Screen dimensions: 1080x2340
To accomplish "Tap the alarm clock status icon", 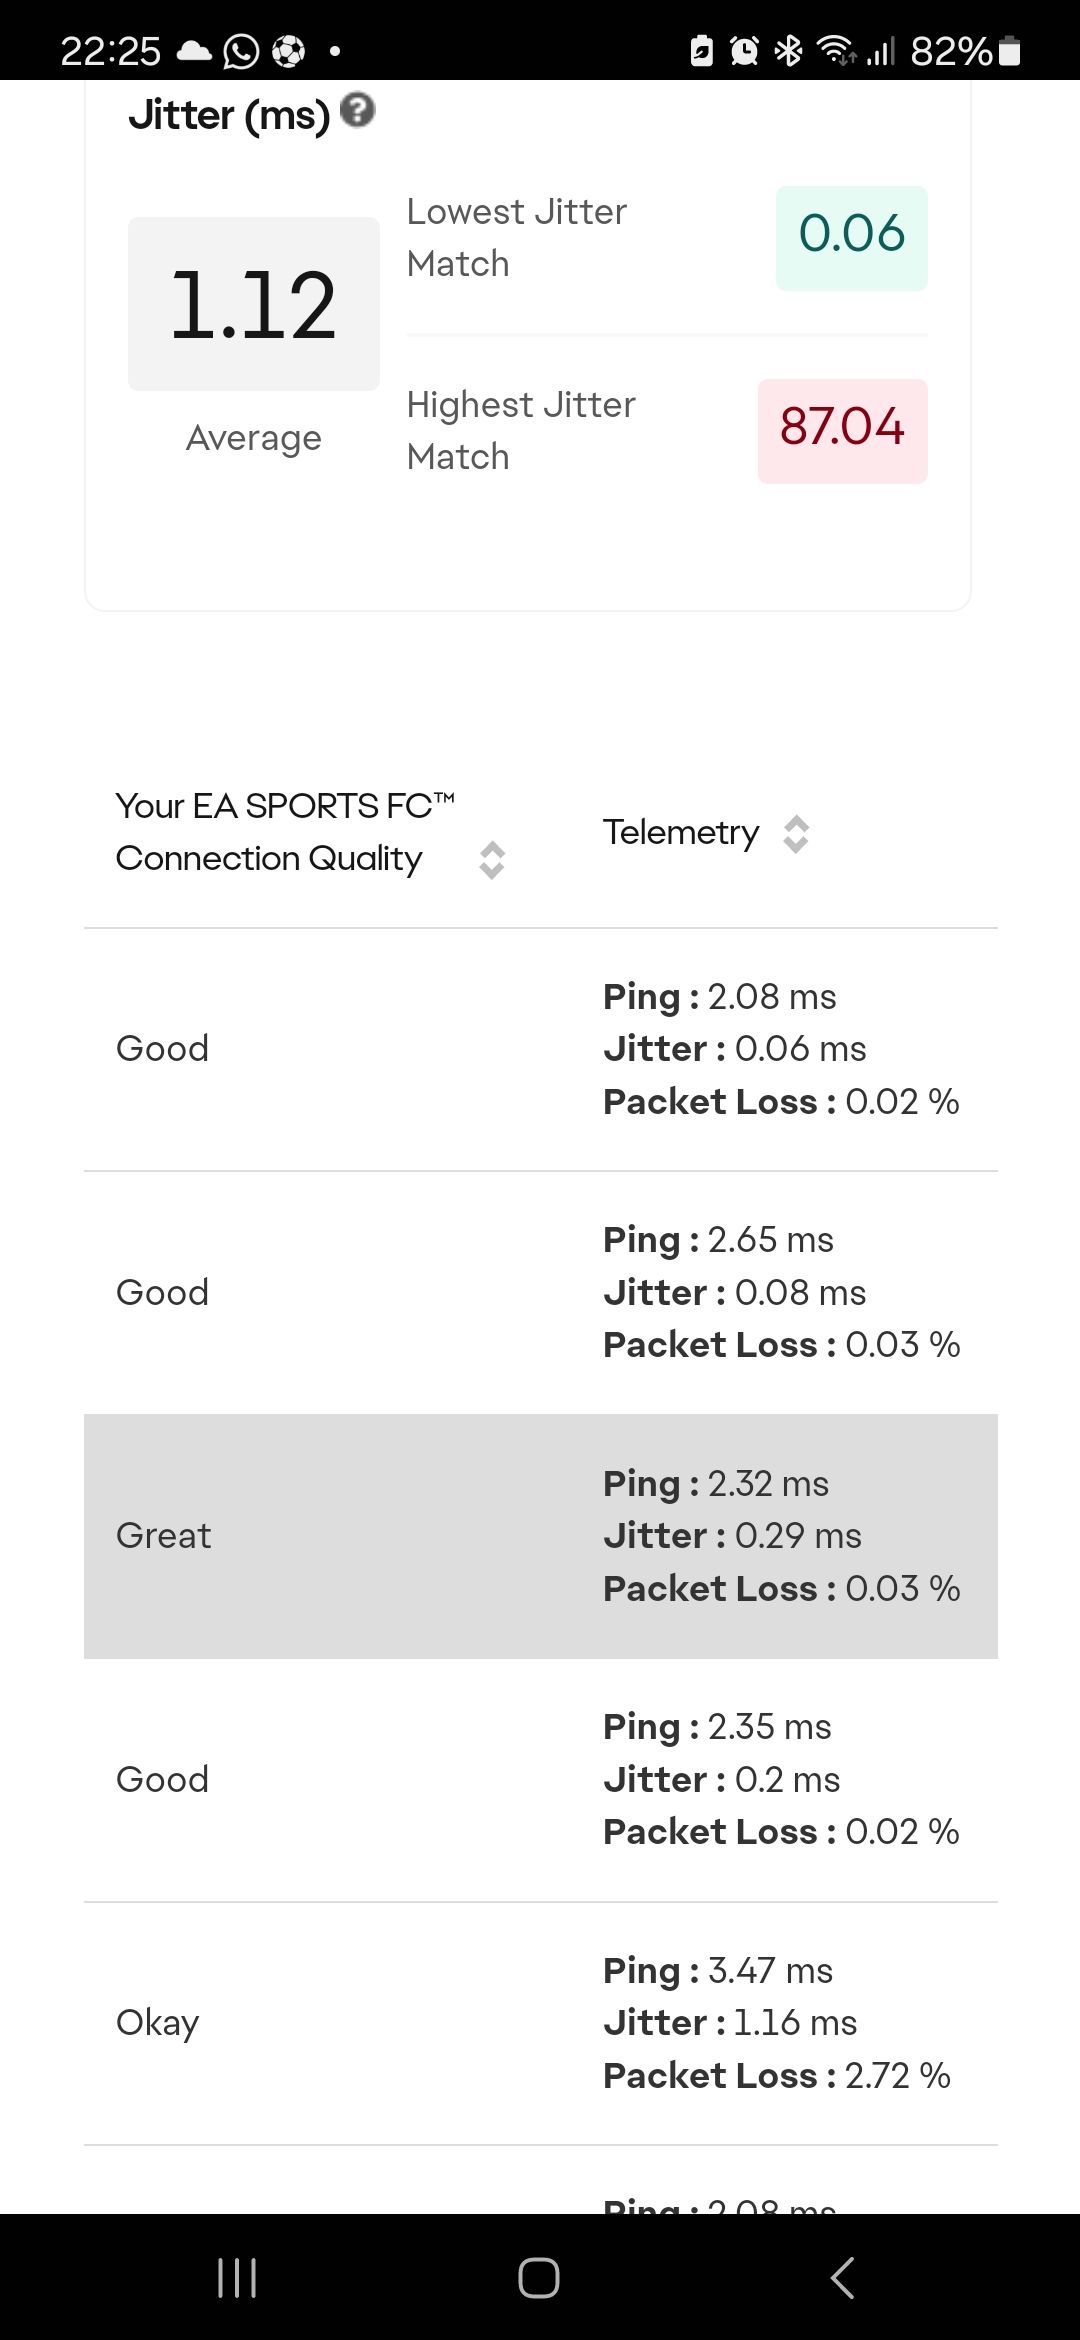I will coord(744,50).
